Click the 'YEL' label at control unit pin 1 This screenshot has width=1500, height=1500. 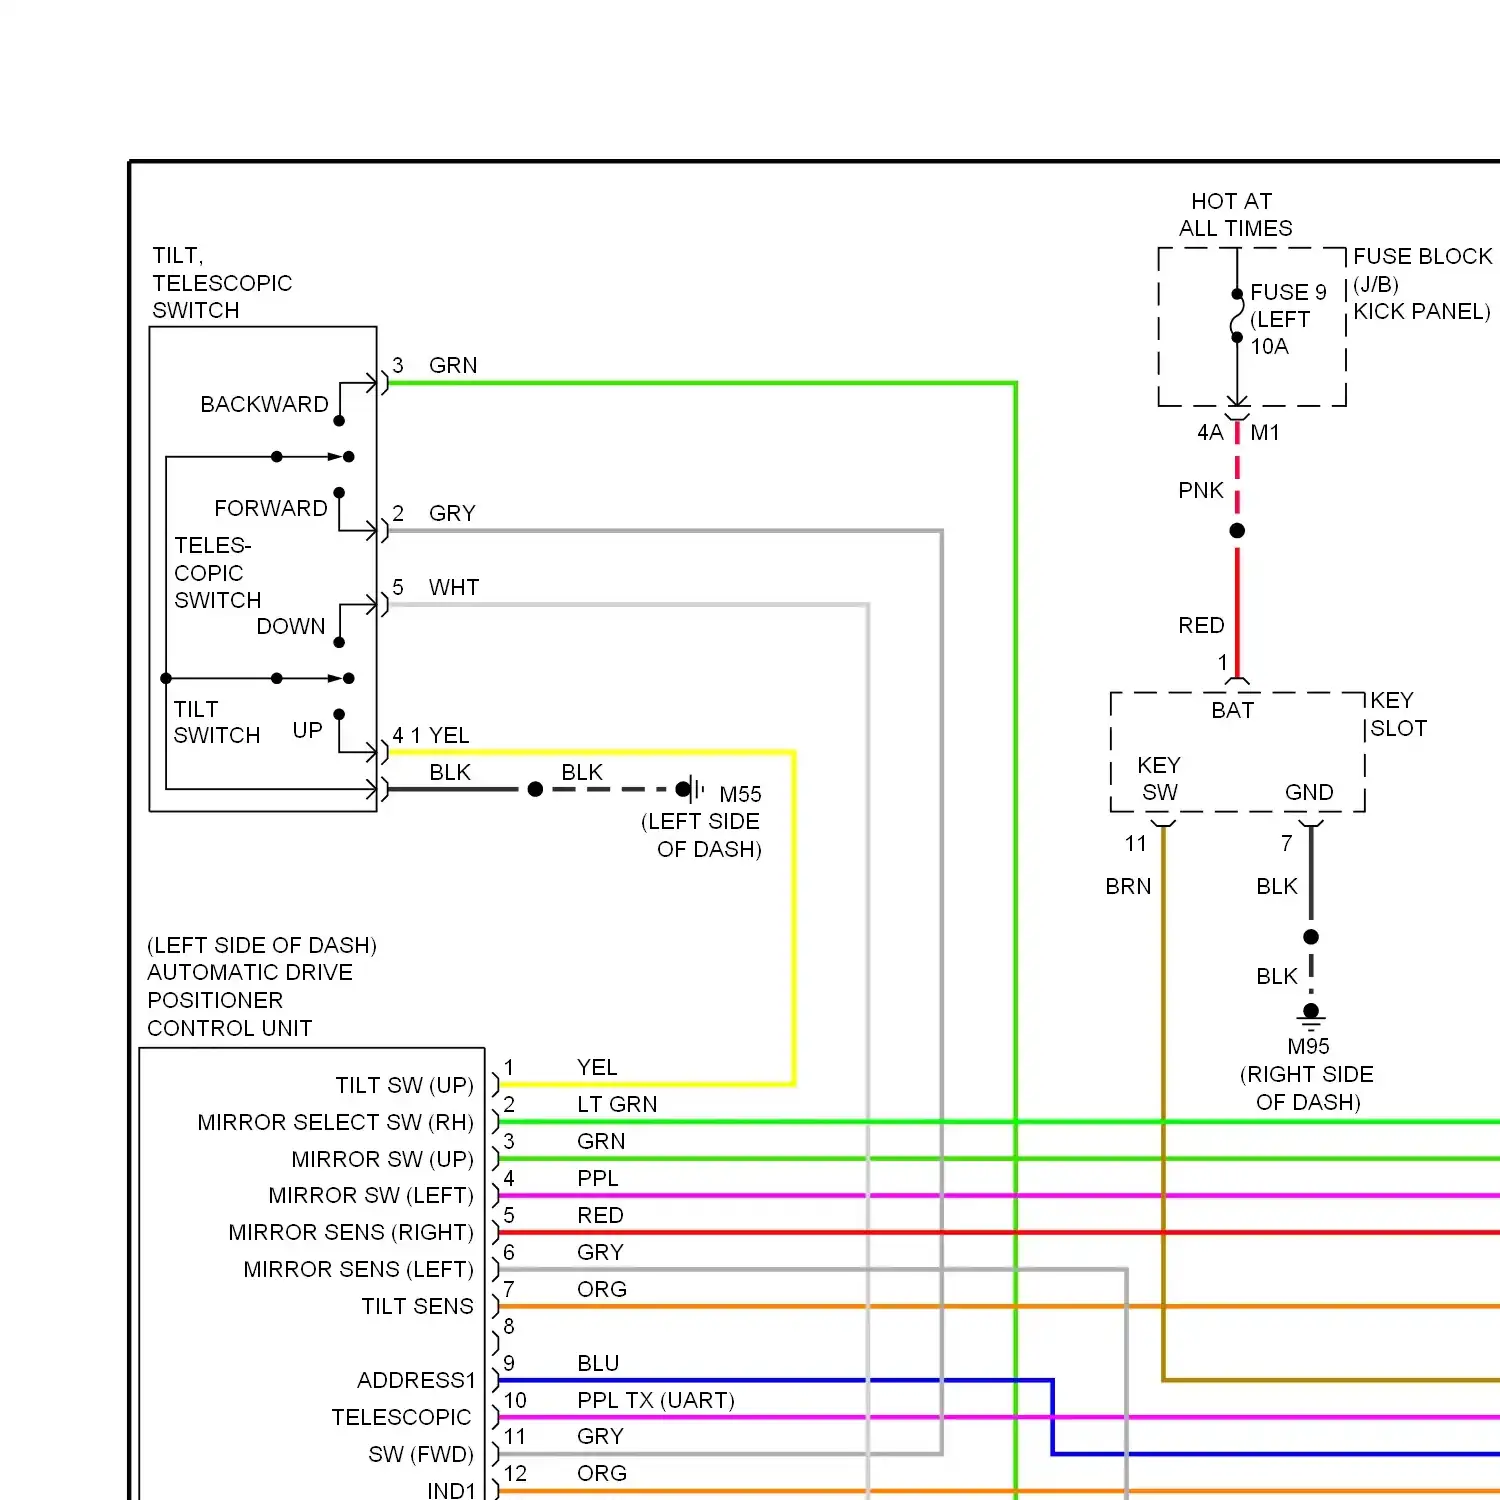pyautogui.click(x=597, y=1067)
